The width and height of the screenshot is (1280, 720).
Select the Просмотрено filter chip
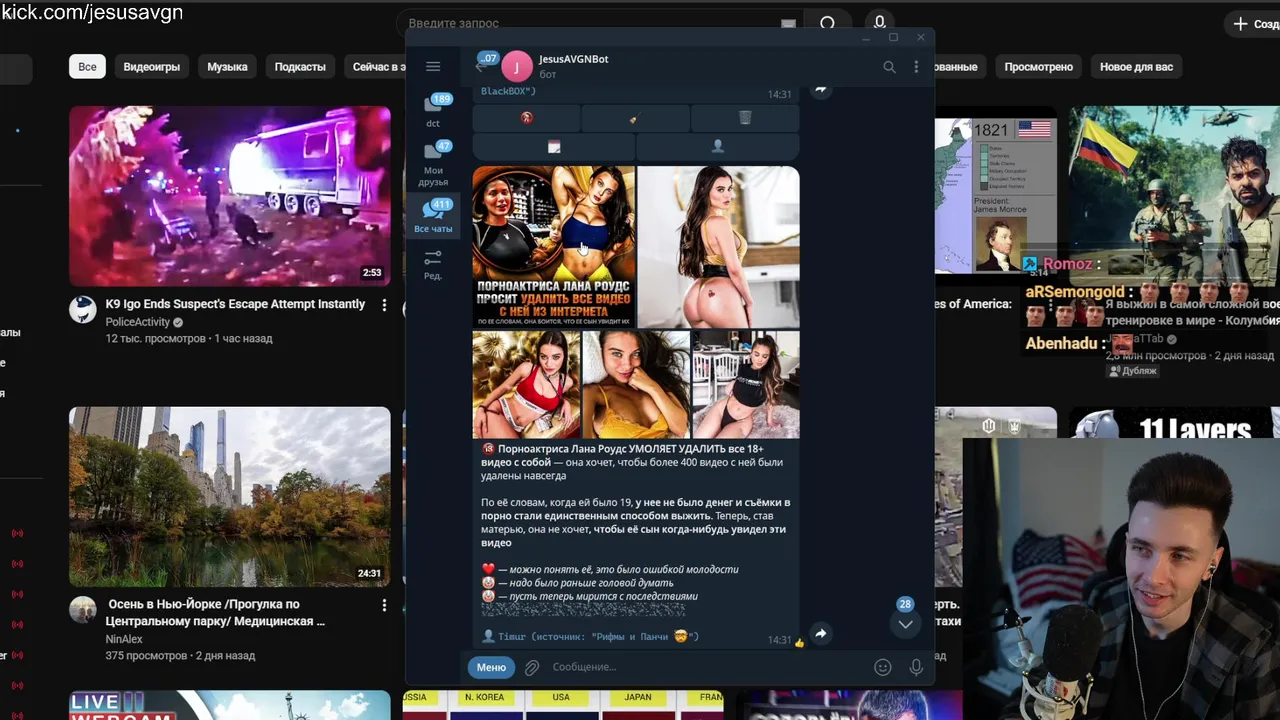(x=1038, y=67)
